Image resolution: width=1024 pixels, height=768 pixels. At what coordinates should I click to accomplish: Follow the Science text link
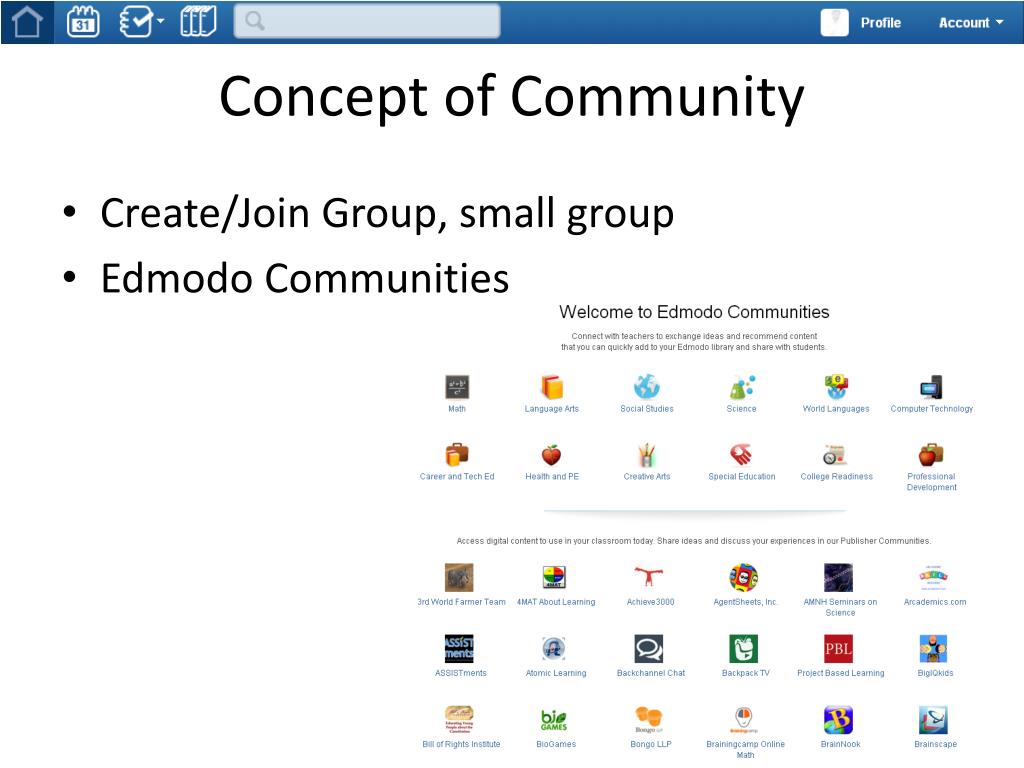coord(741,409)
